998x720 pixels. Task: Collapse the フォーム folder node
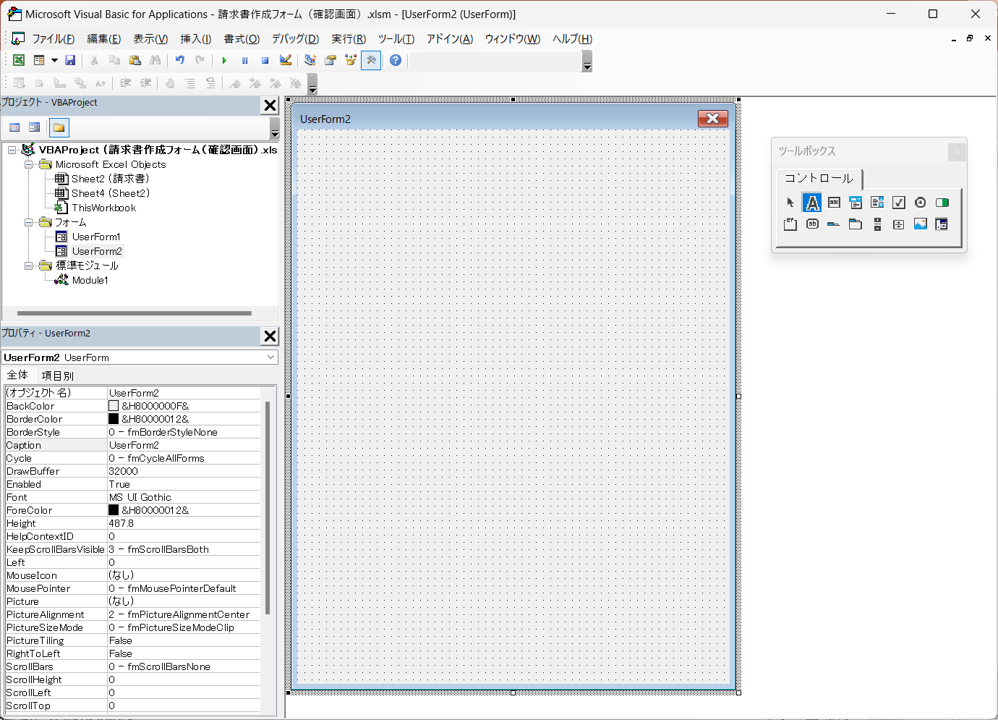point(29,223)
